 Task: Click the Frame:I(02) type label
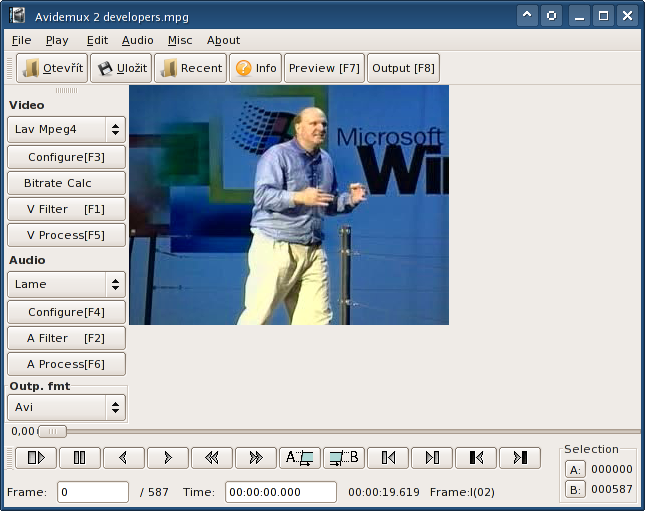[x=462, y=492]
